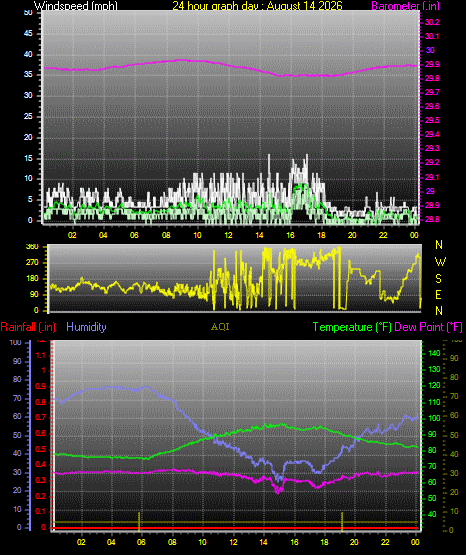Screen dimensions: 466x555
Task: Click the 'Windspeed (mph)' axis title
Action: [x=75, y=5]
